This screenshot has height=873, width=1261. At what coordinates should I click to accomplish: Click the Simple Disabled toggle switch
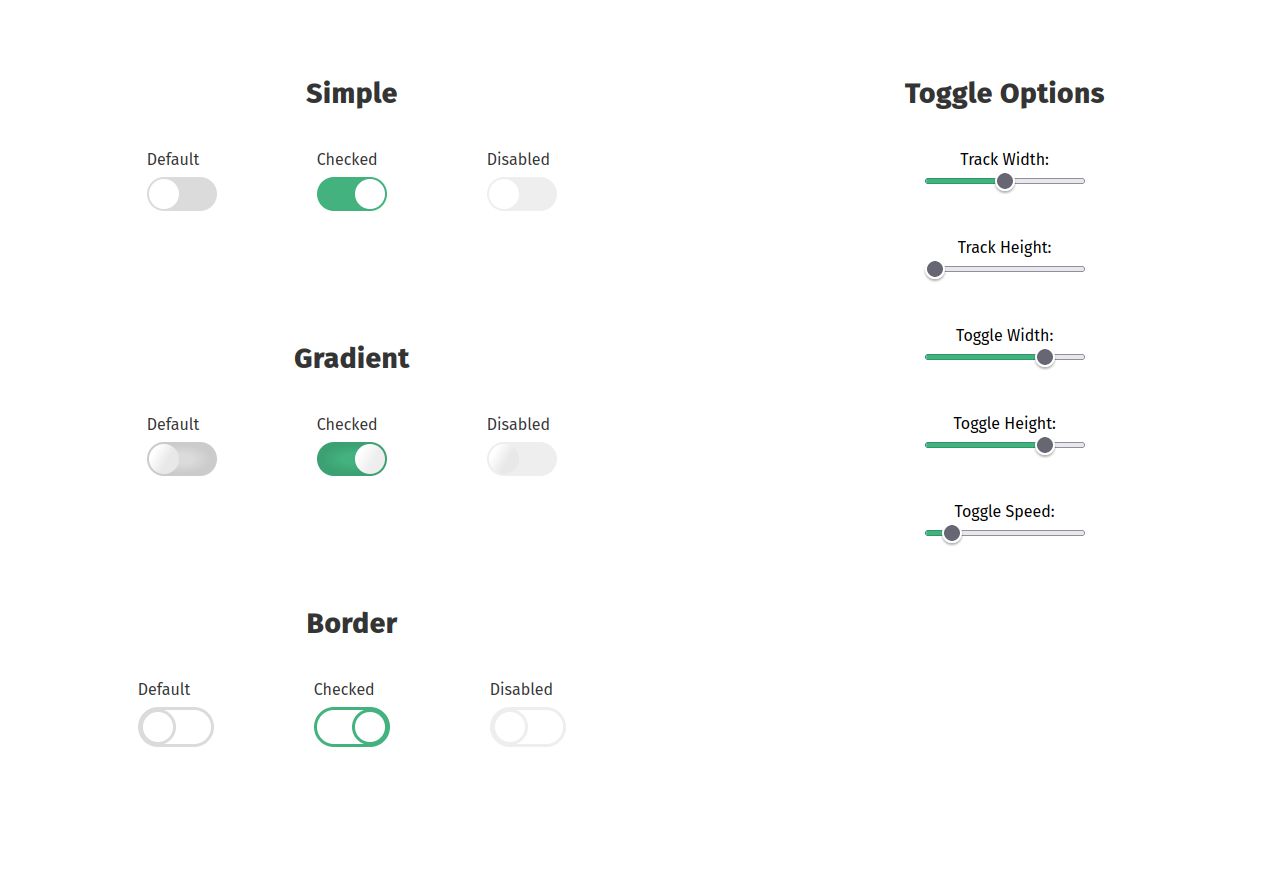(x=522, y=194)
